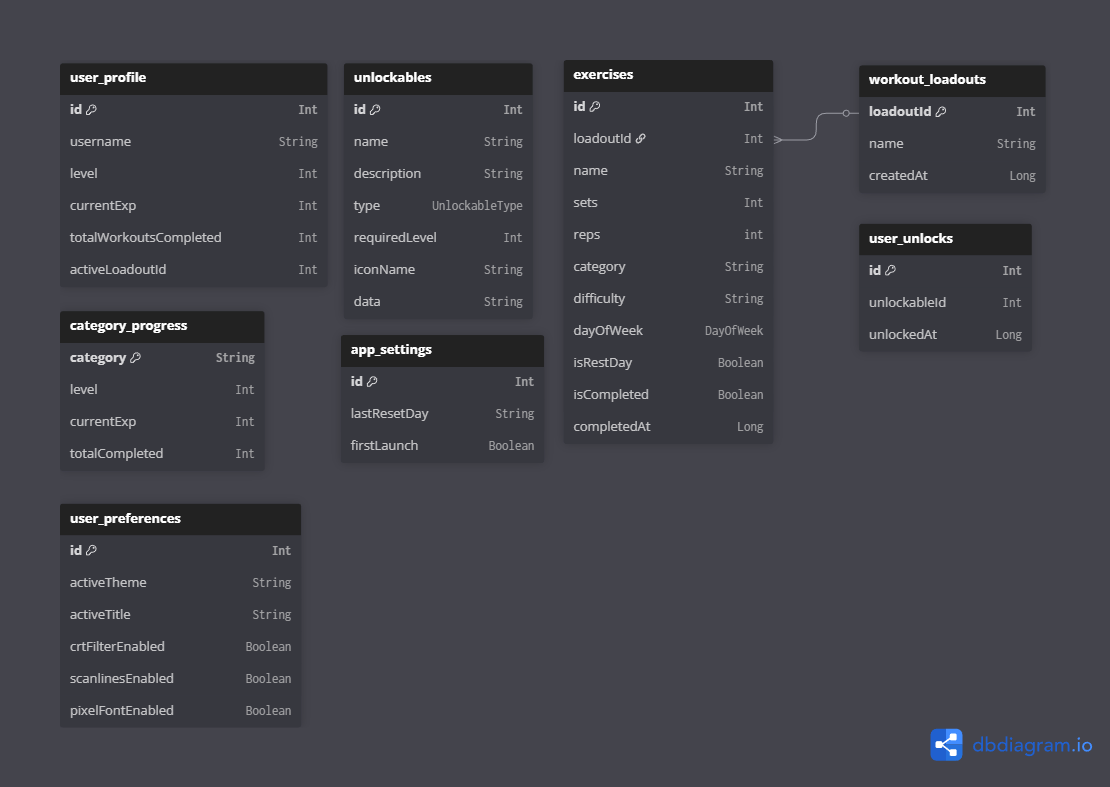This screenshot has height=787, width=1110.
Task: Select the user_profile table header
Action: 193,78
